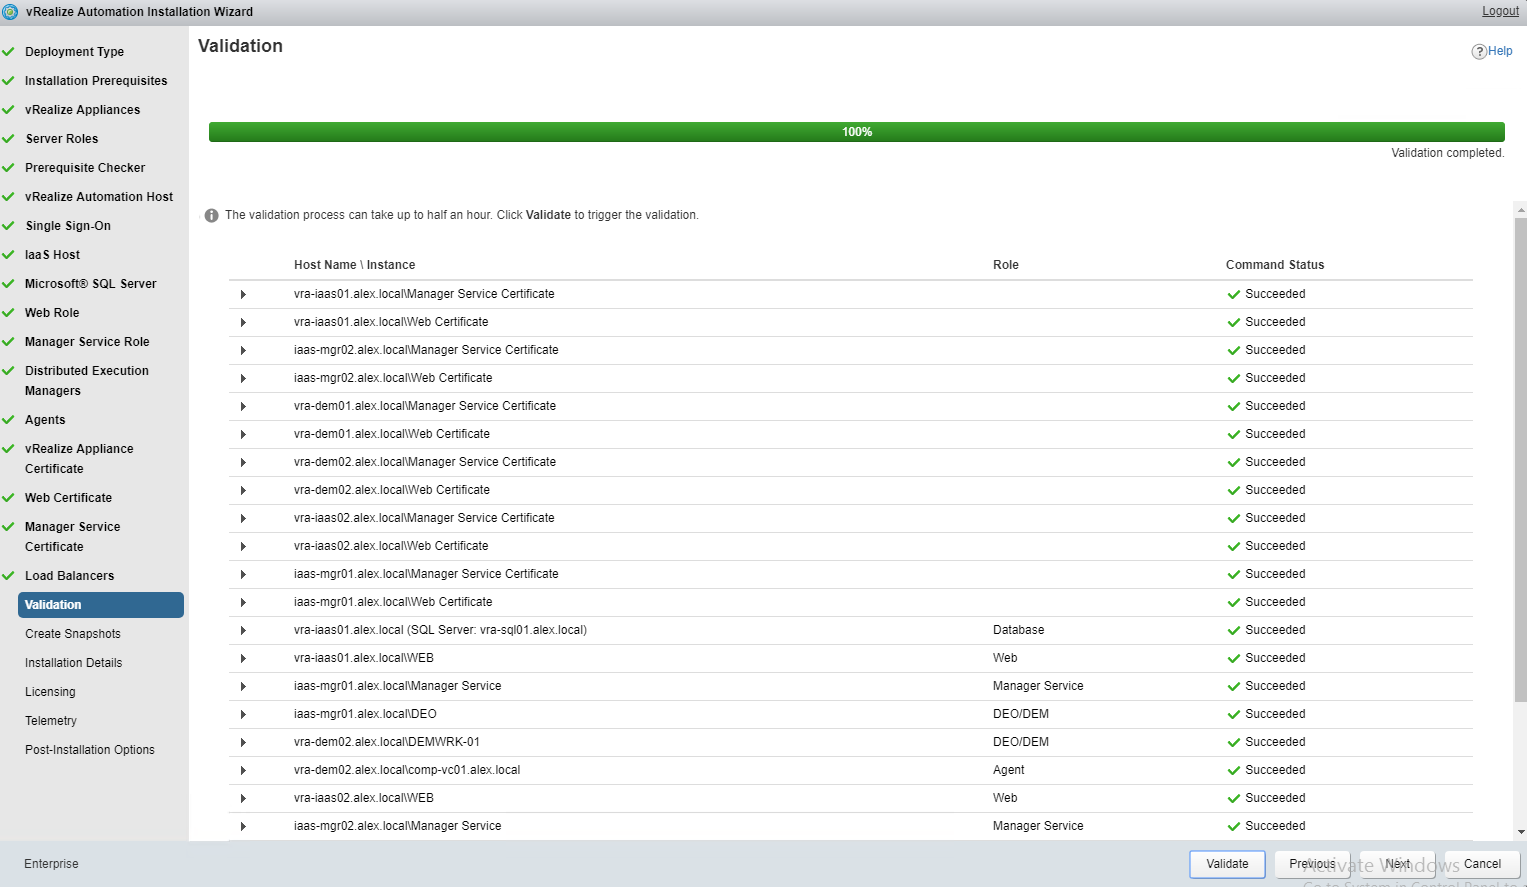Screen dimensions: 1527x887
Task: Click Succeeded check icon for vra-iaas01 Database row
Action: coord(1234,631)
